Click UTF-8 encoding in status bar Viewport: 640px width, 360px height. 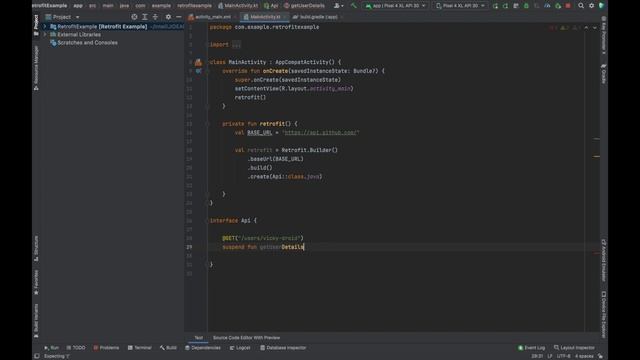pos(564,356)
